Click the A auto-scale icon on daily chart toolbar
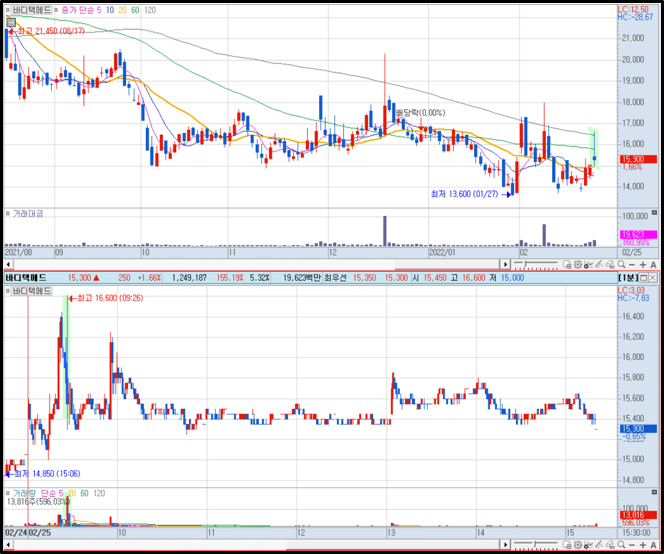This screenshot has width=664, height=554. [x=653, y=264]
